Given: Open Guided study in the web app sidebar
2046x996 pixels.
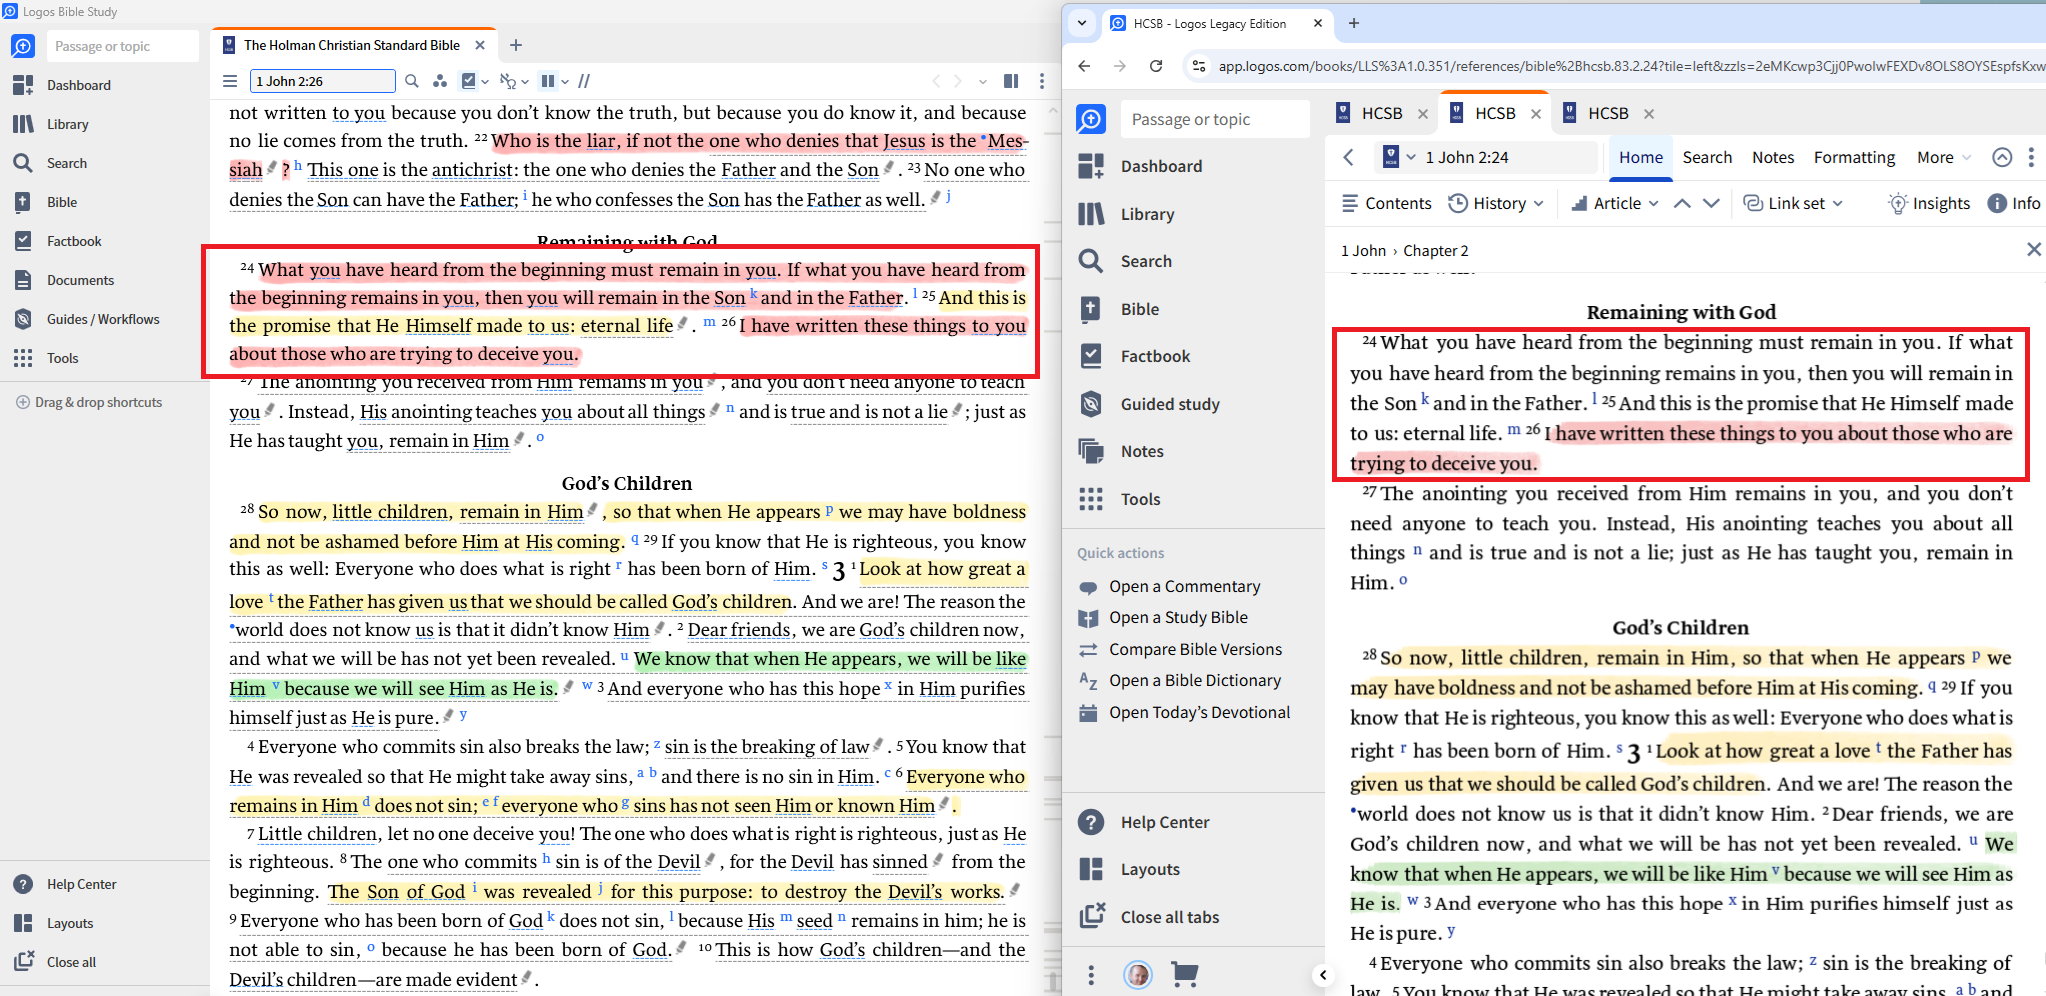Looking at the screenshot, I should point(1149,404).
